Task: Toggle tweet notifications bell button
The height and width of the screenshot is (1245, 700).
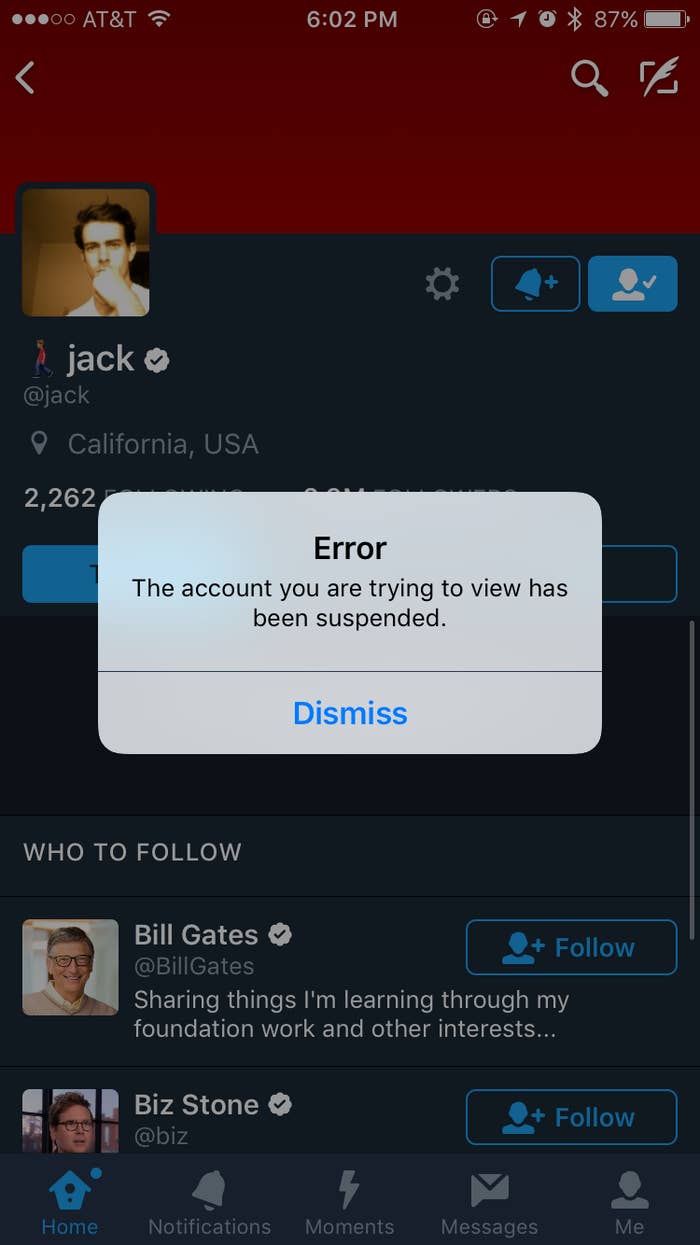Action: 535,284
